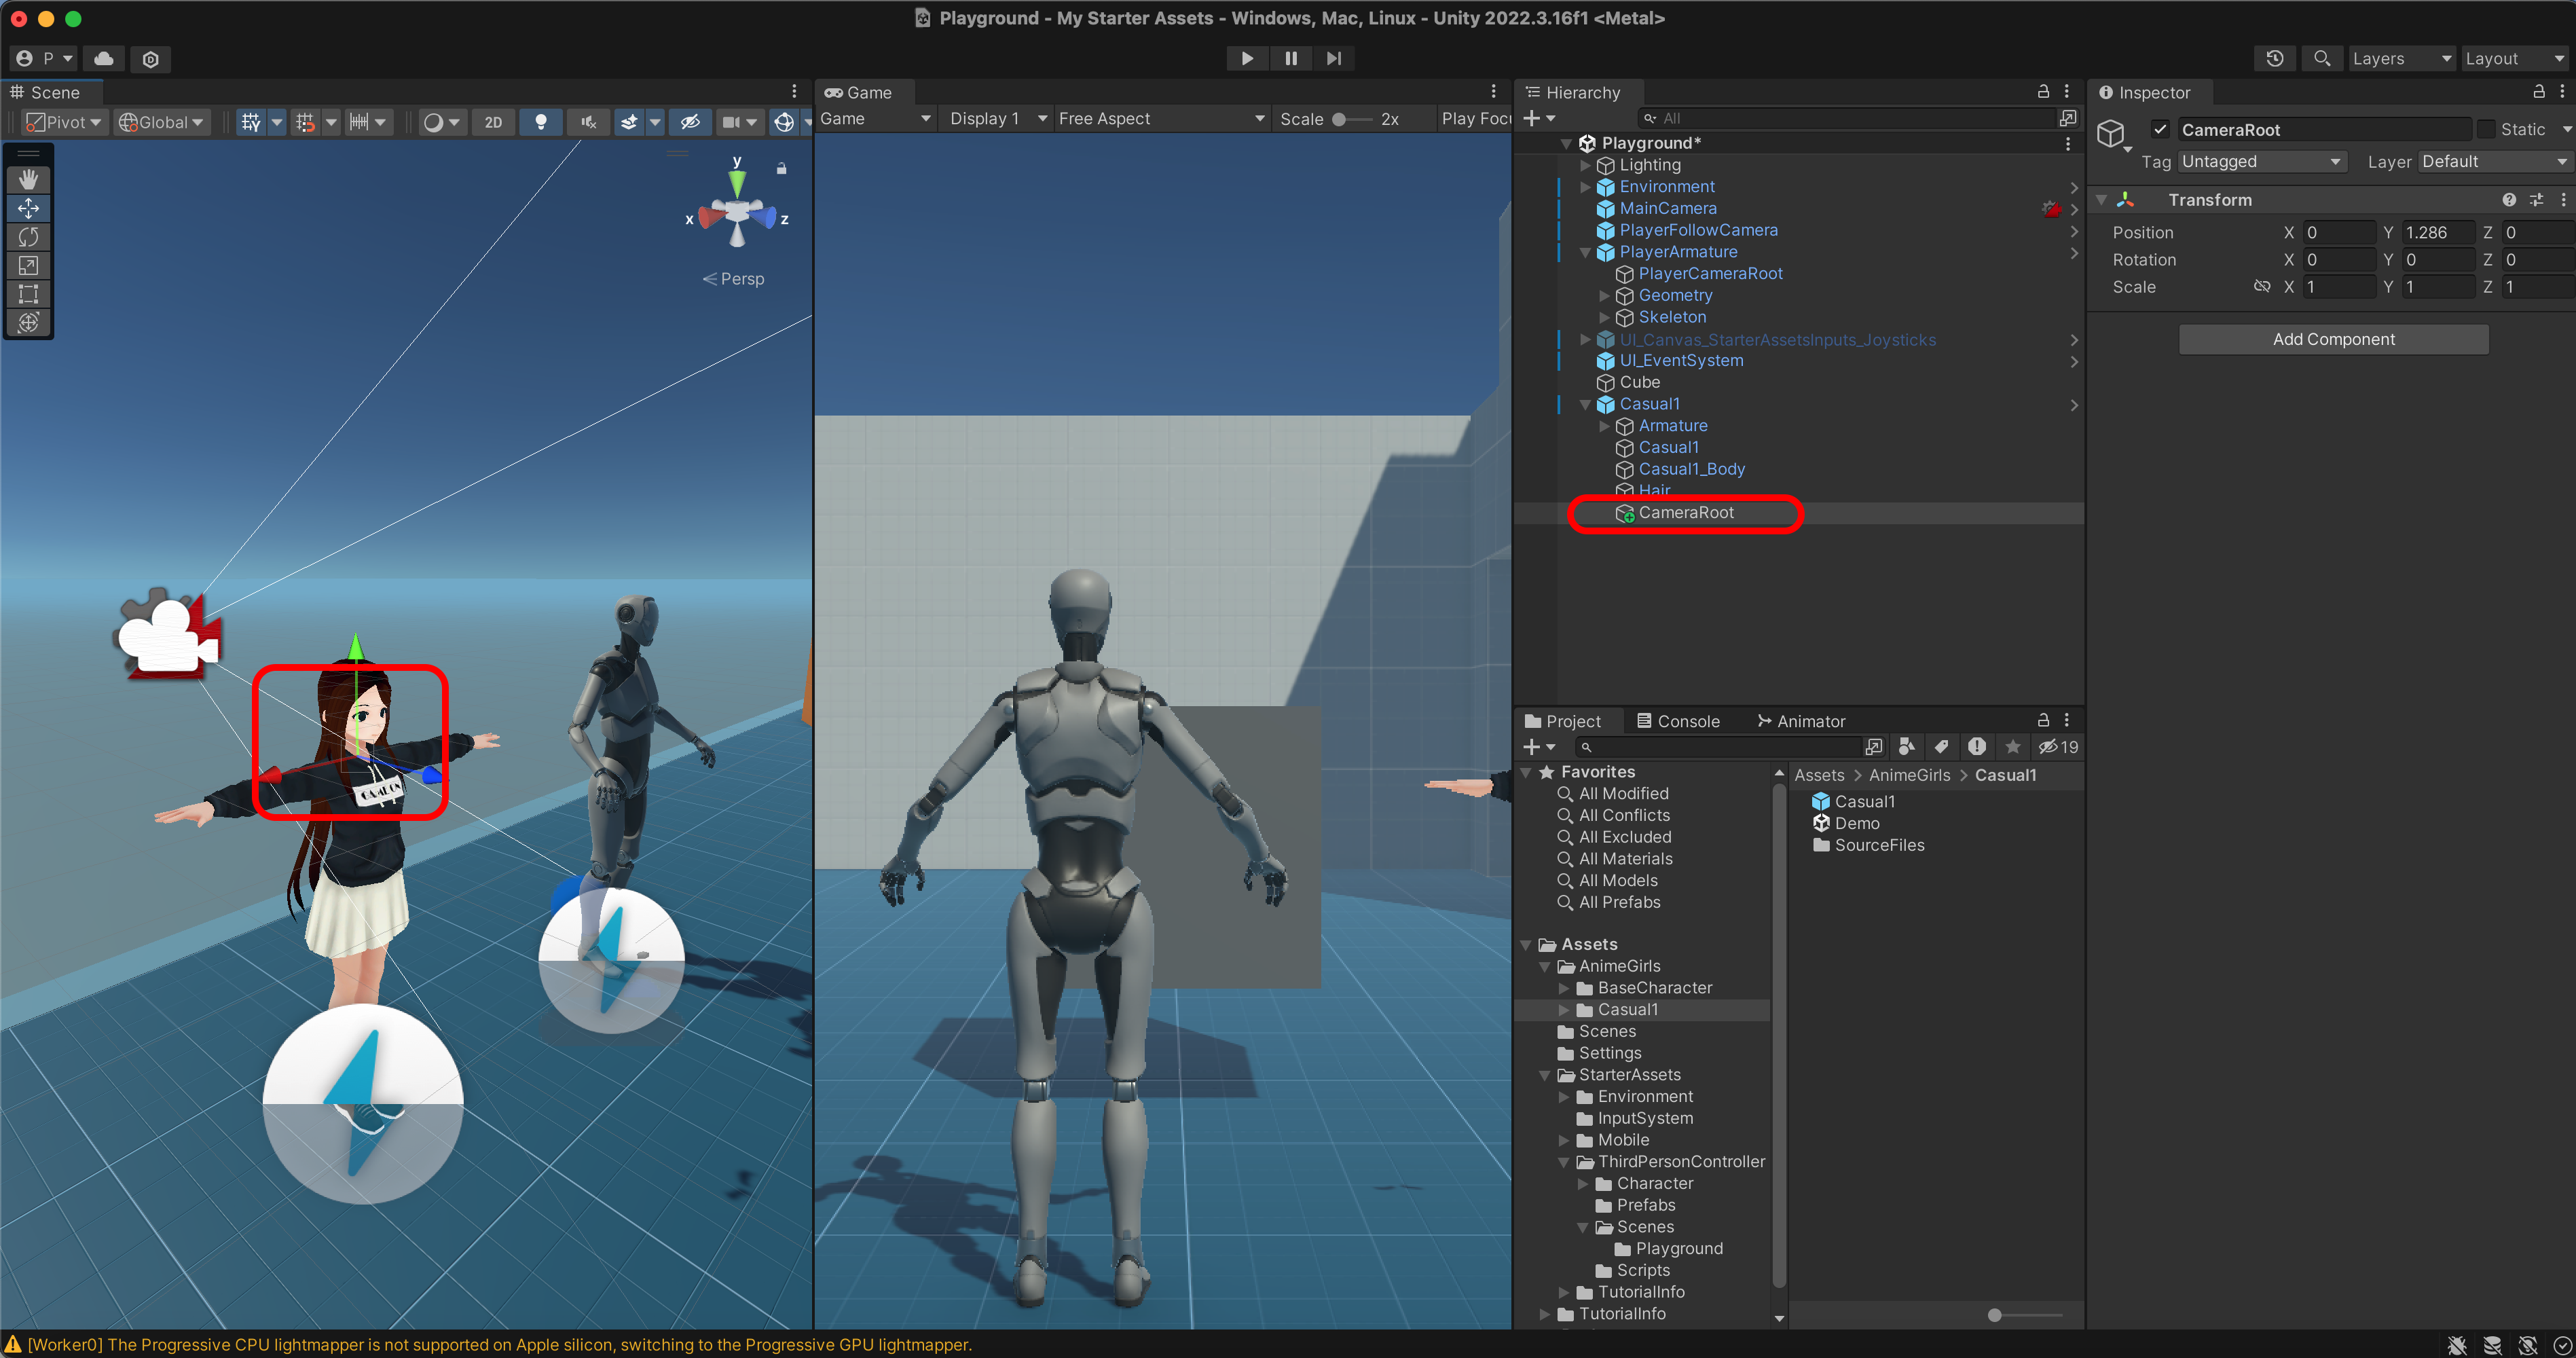2576x1358 pixels.
Task: Select the Rotate tool
Action: (28, 237)
